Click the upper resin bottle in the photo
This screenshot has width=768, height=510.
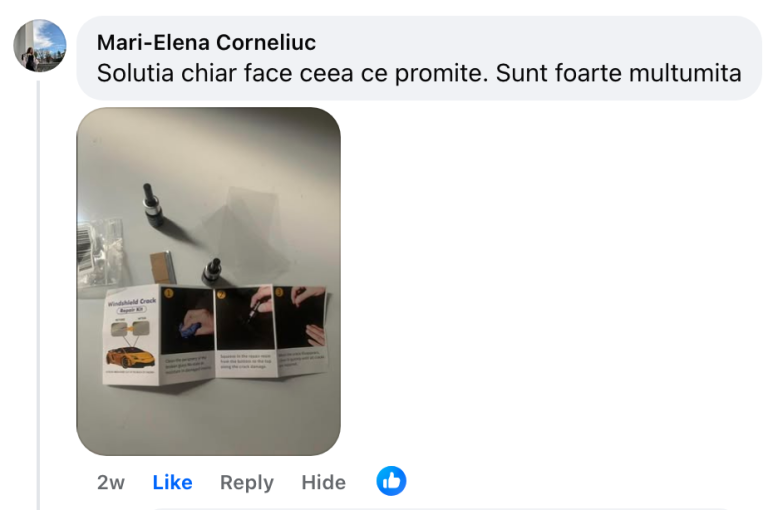tap(153, 204)
